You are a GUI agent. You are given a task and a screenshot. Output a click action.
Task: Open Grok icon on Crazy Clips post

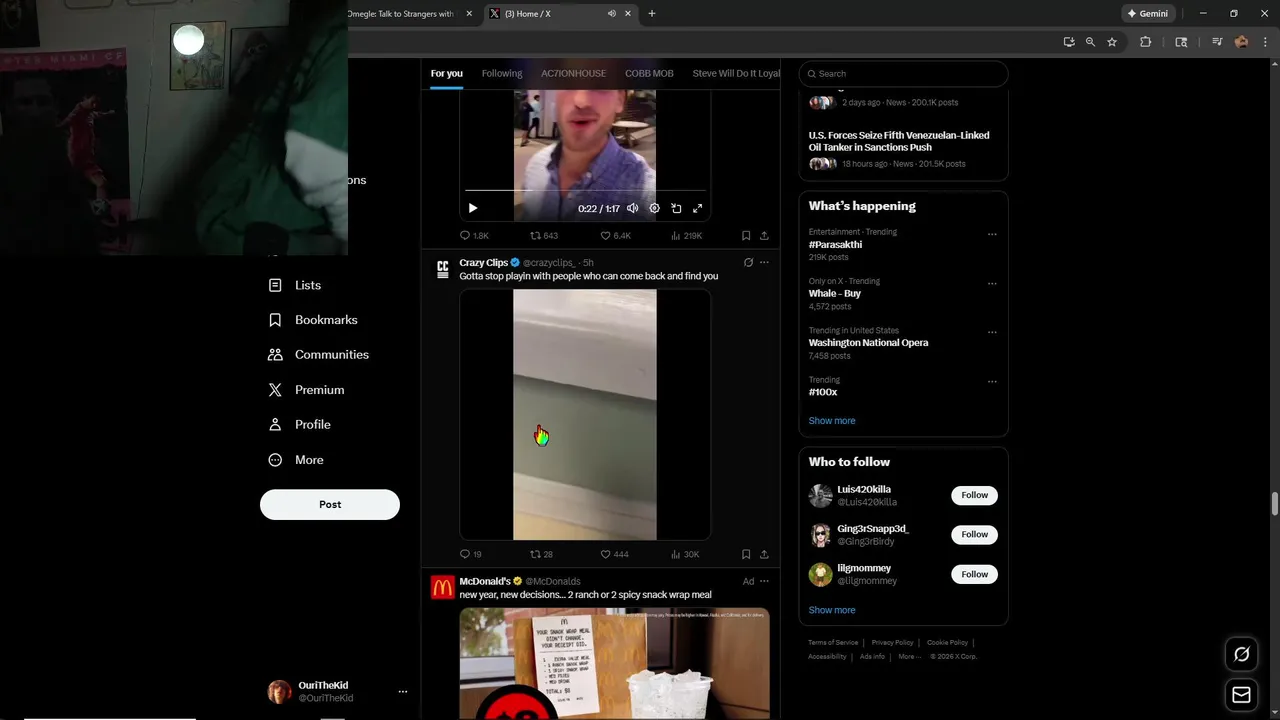748,262
